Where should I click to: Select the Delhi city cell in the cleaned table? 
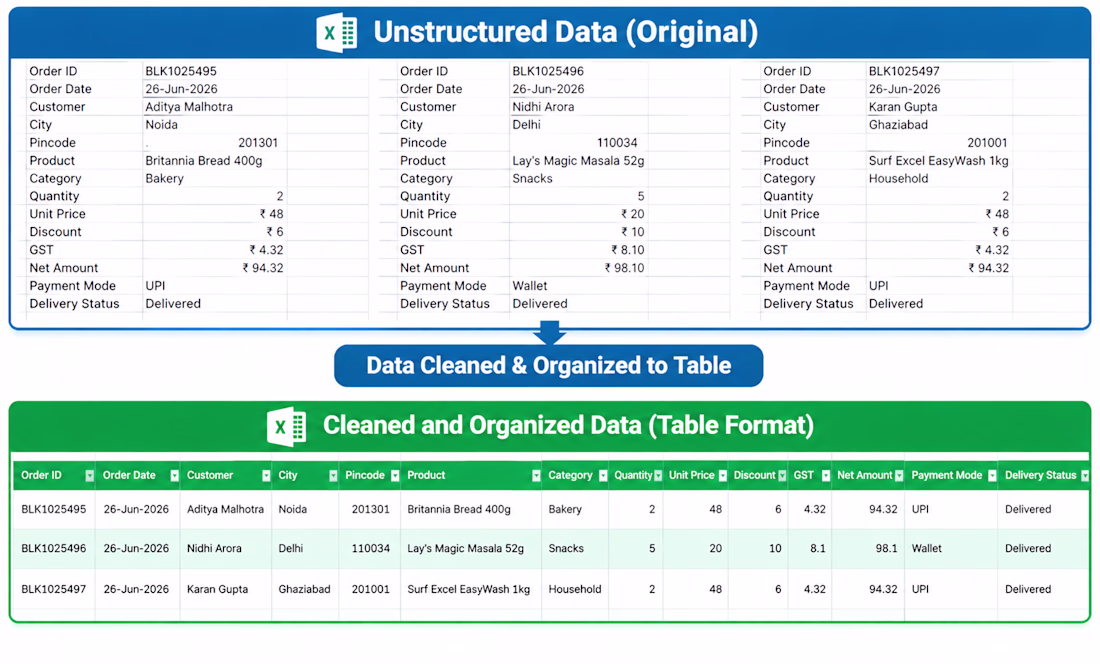click(x=290, y=549)
